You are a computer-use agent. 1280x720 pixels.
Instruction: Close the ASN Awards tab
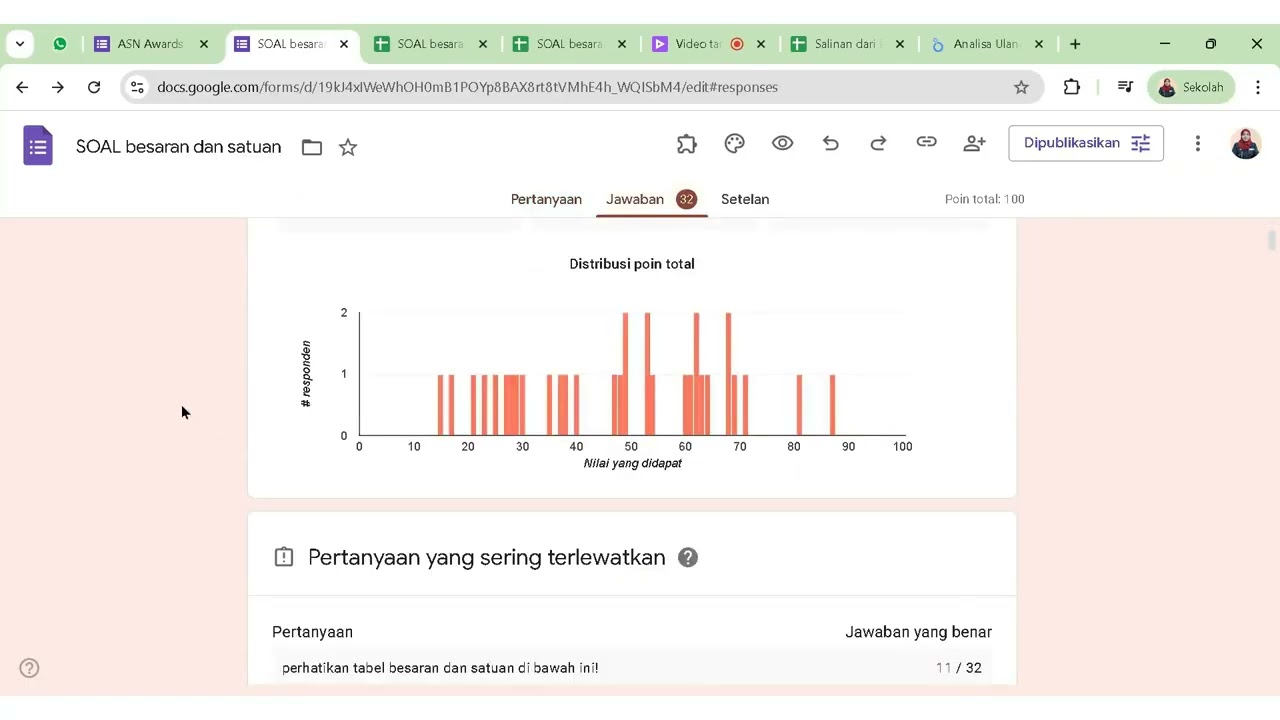pyautogui.click(x=204, y=44)
